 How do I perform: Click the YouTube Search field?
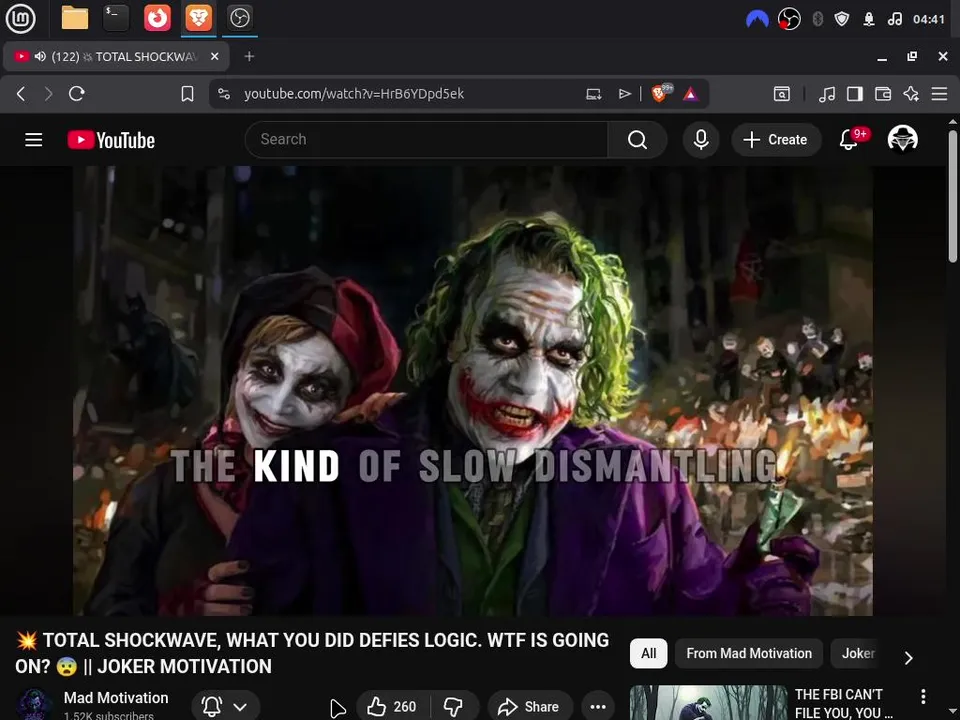click(427, 140)
